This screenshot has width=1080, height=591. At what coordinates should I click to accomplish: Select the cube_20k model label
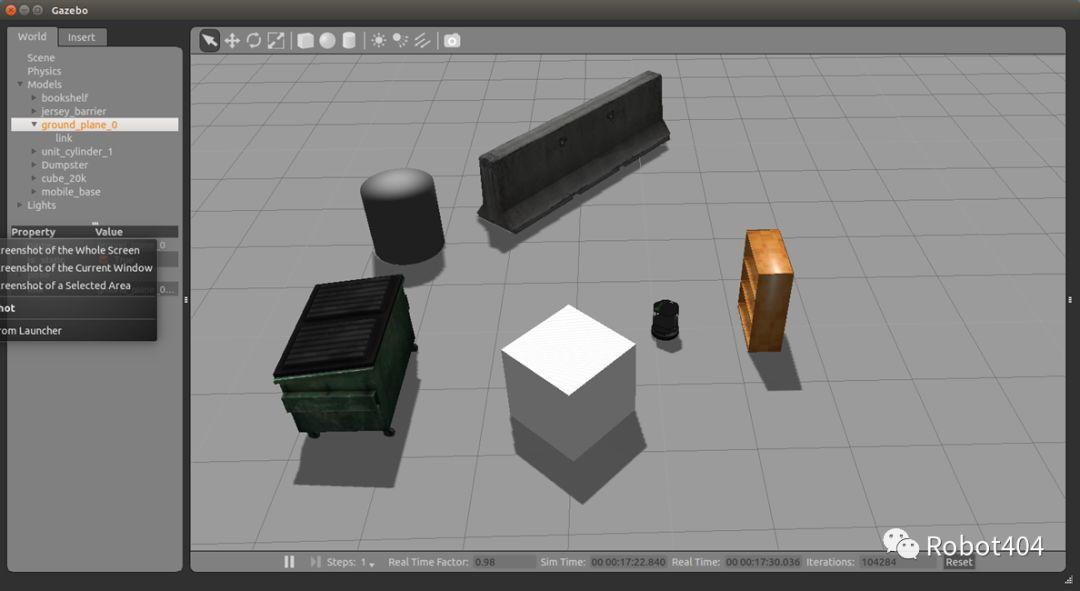(63, 178)
